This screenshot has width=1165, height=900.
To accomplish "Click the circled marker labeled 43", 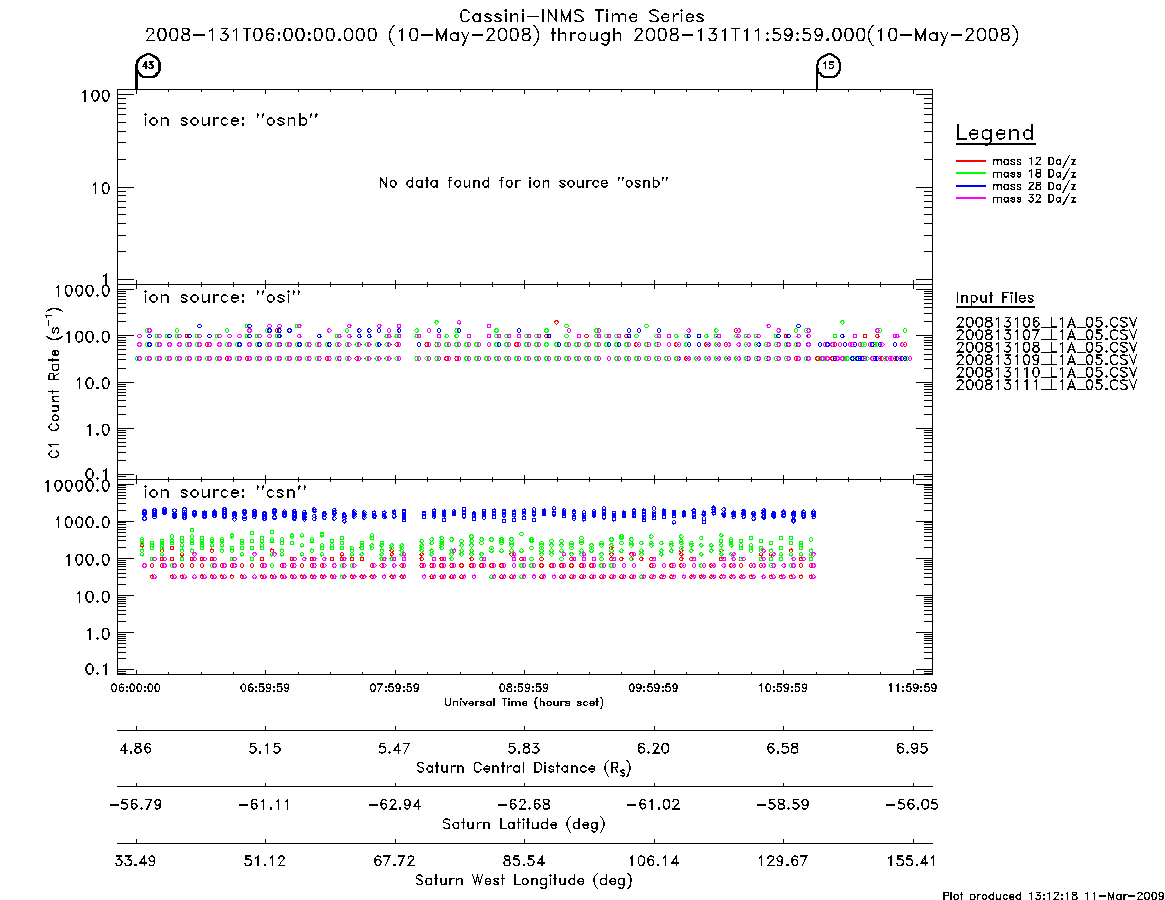I will (149, 66).
